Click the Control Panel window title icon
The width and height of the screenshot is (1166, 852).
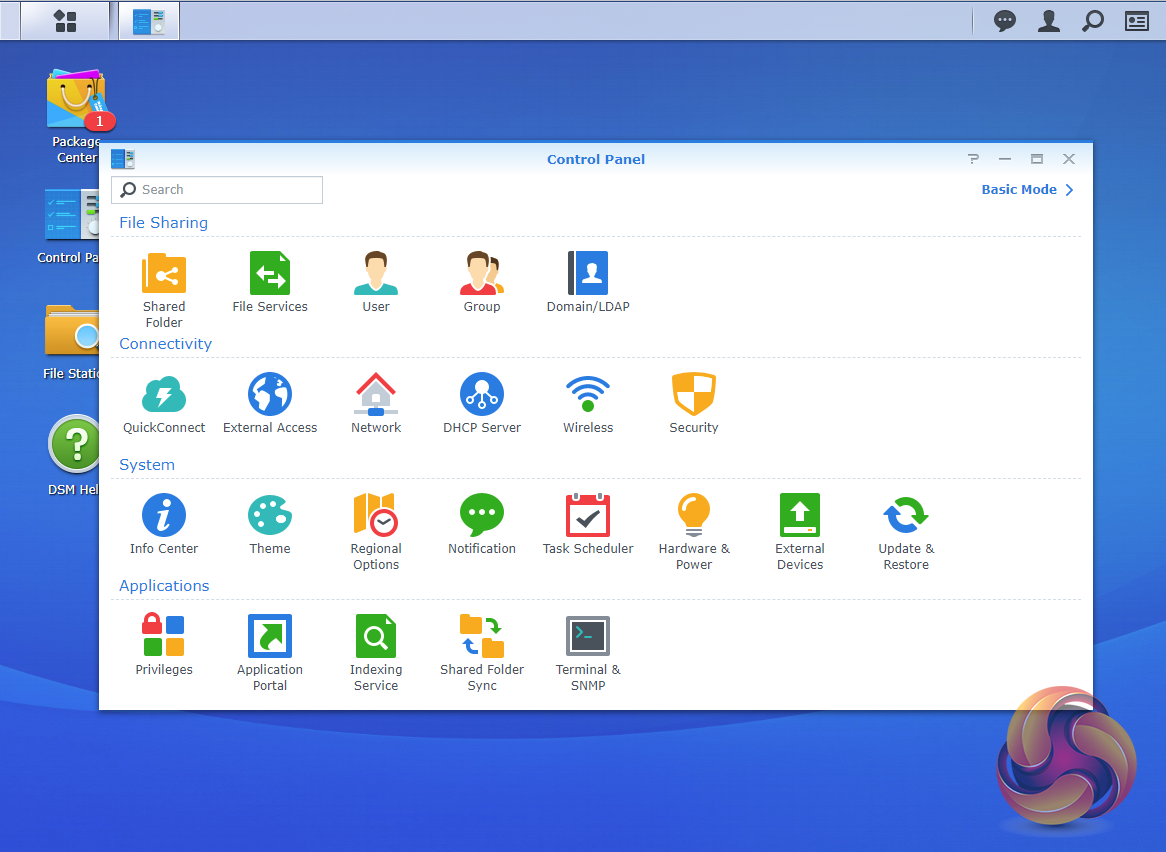coord(123,159)
